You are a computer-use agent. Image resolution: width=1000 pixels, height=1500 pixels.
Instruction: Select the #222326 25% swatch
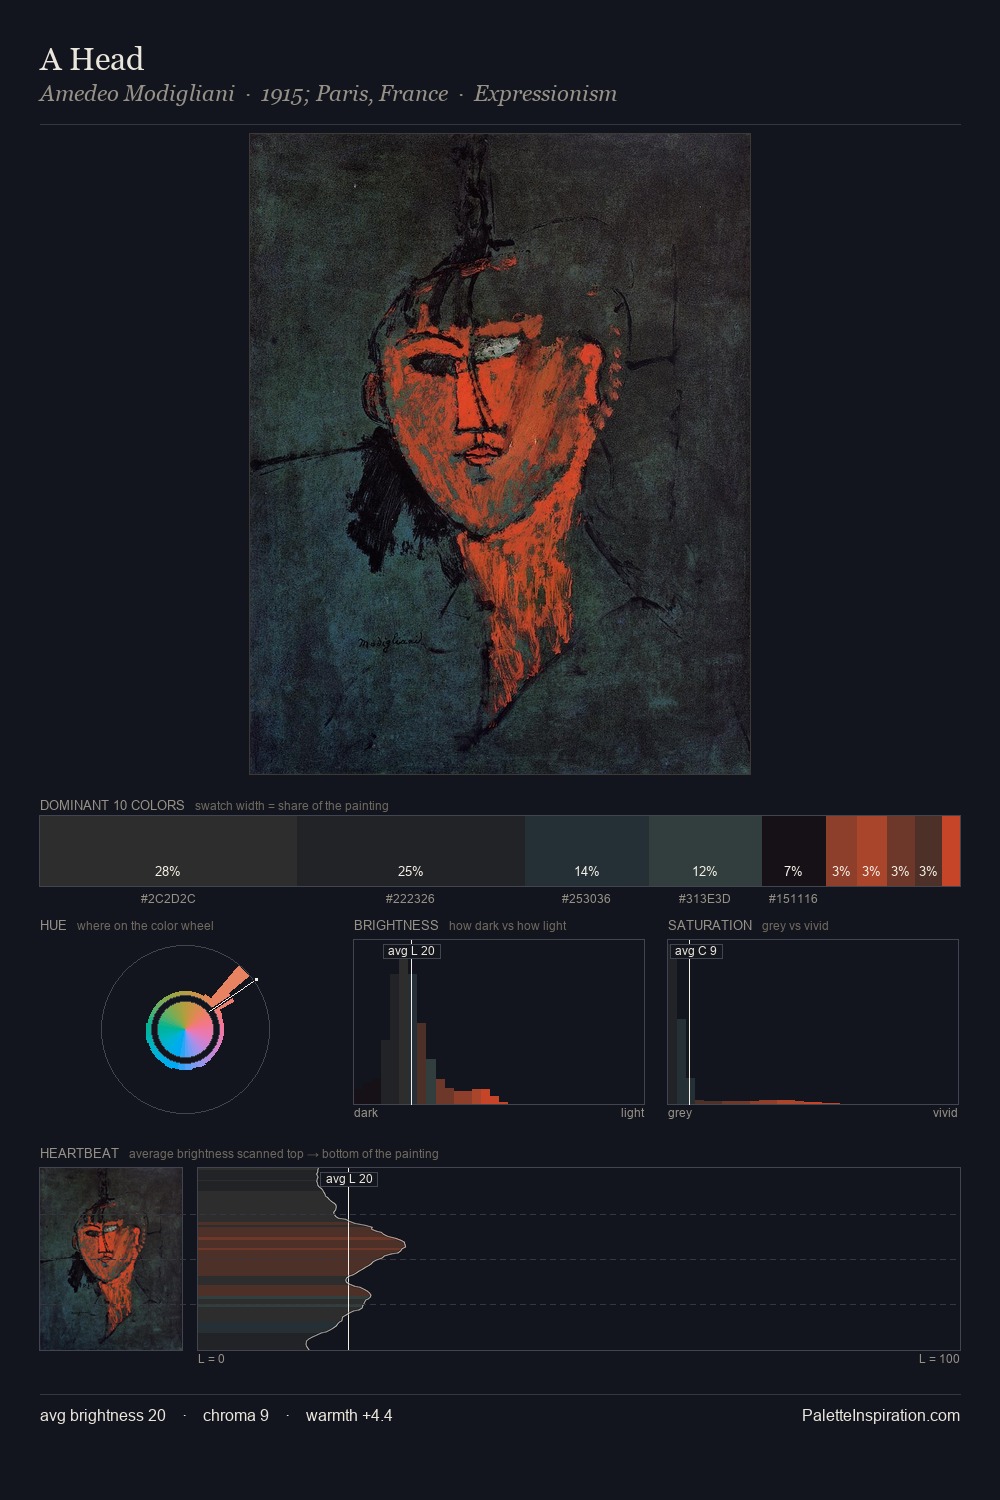(411, 851)
